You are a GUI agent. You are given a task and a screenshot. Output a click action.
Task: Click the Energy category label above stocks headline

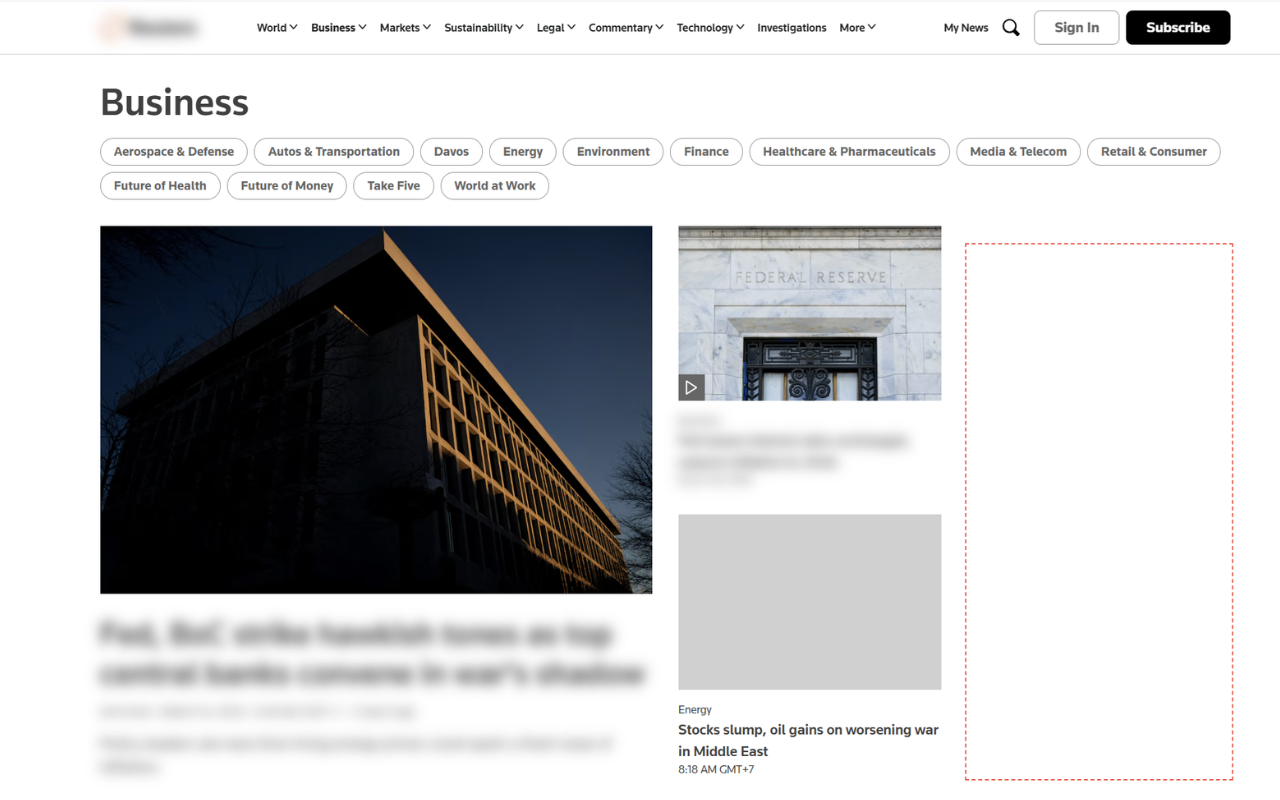[x=695, y=710]
